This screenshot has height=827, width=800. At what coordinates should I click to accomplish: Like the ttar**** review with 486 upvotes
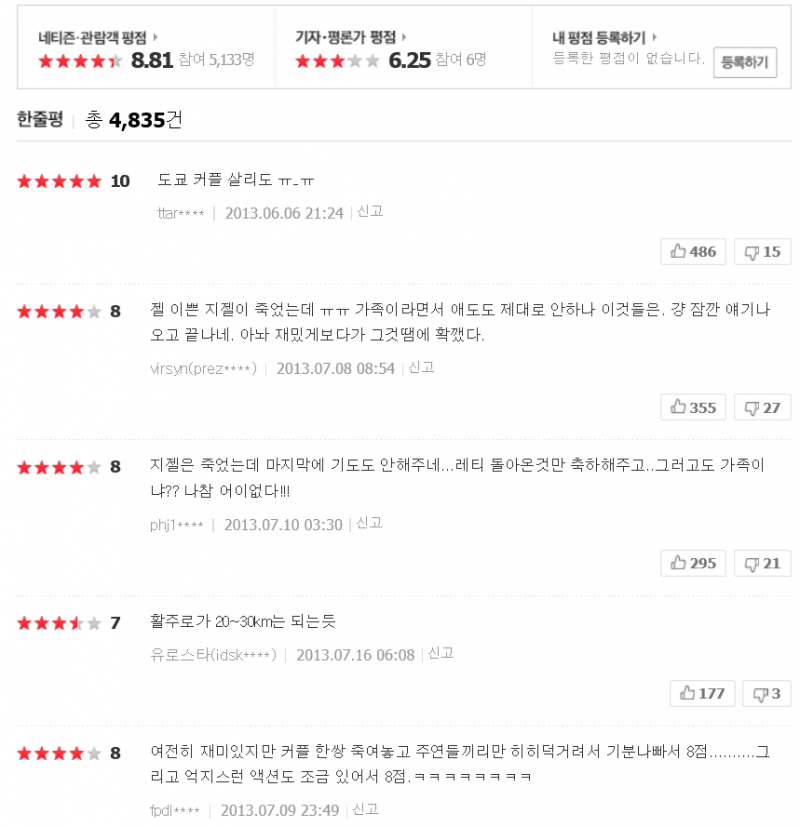[x=693, y=252]
